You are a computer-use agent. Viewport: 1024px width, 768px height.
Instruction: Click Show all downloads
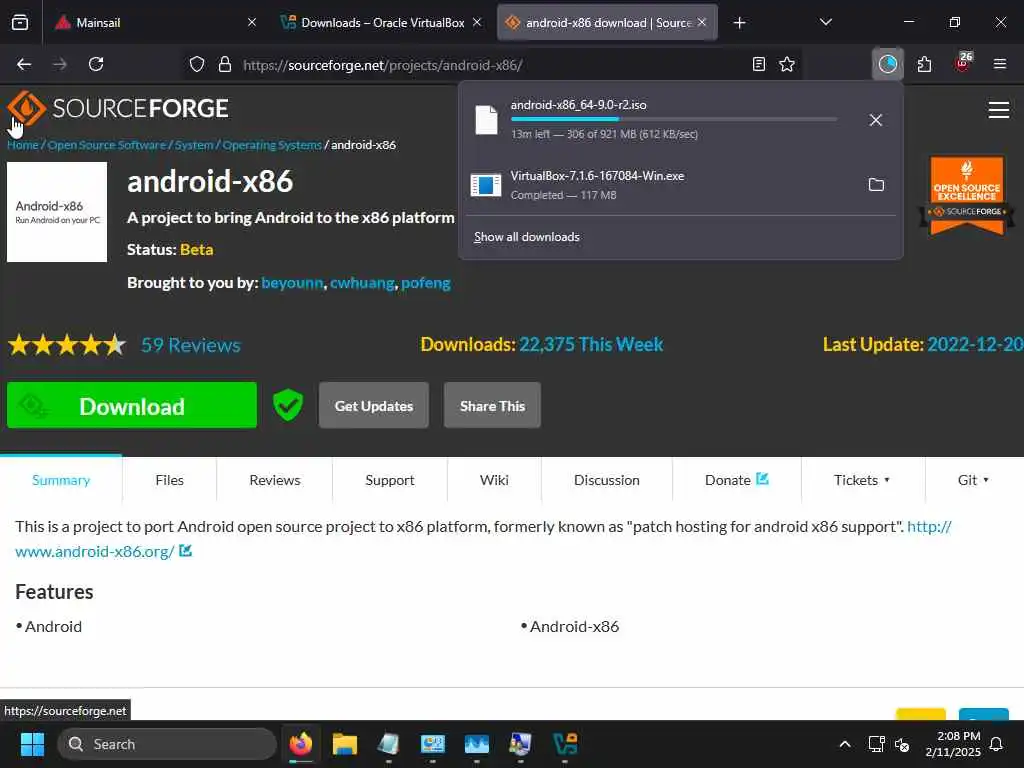(x=526, y=237)
